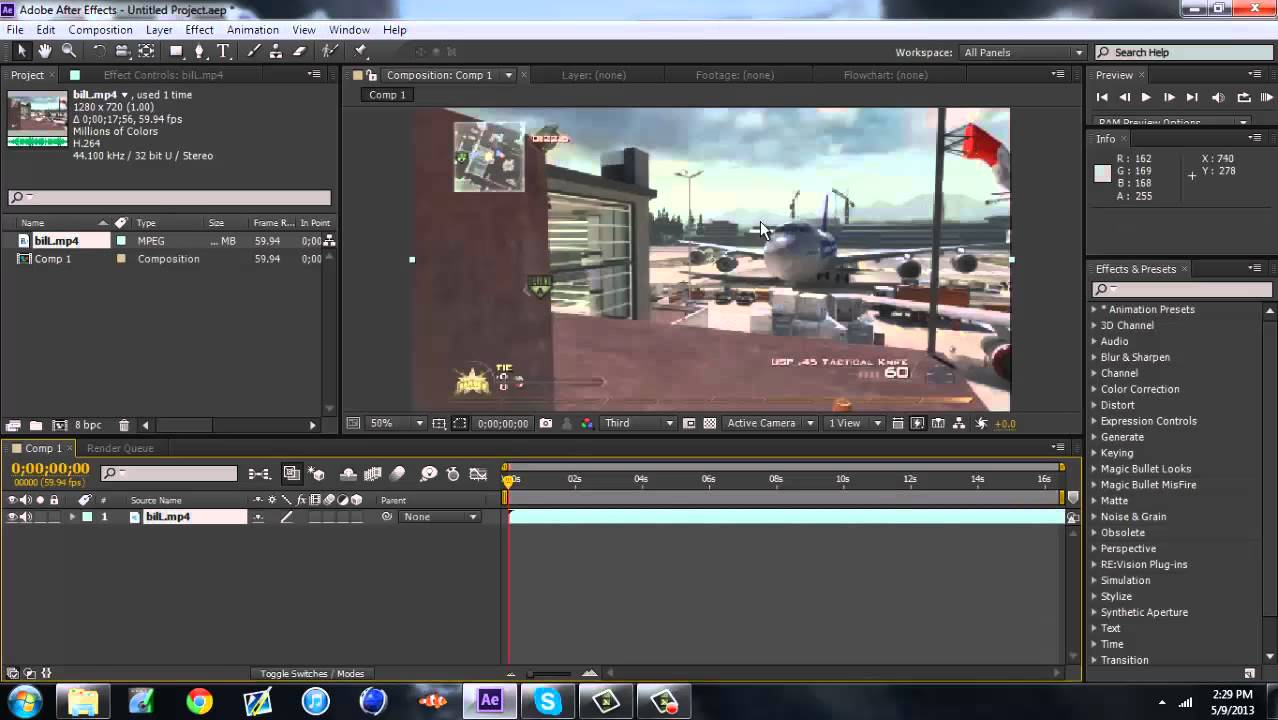1278x720 pixels.
Task: Click the Graph Editor icon in timeline
Action: pos(479,474)
